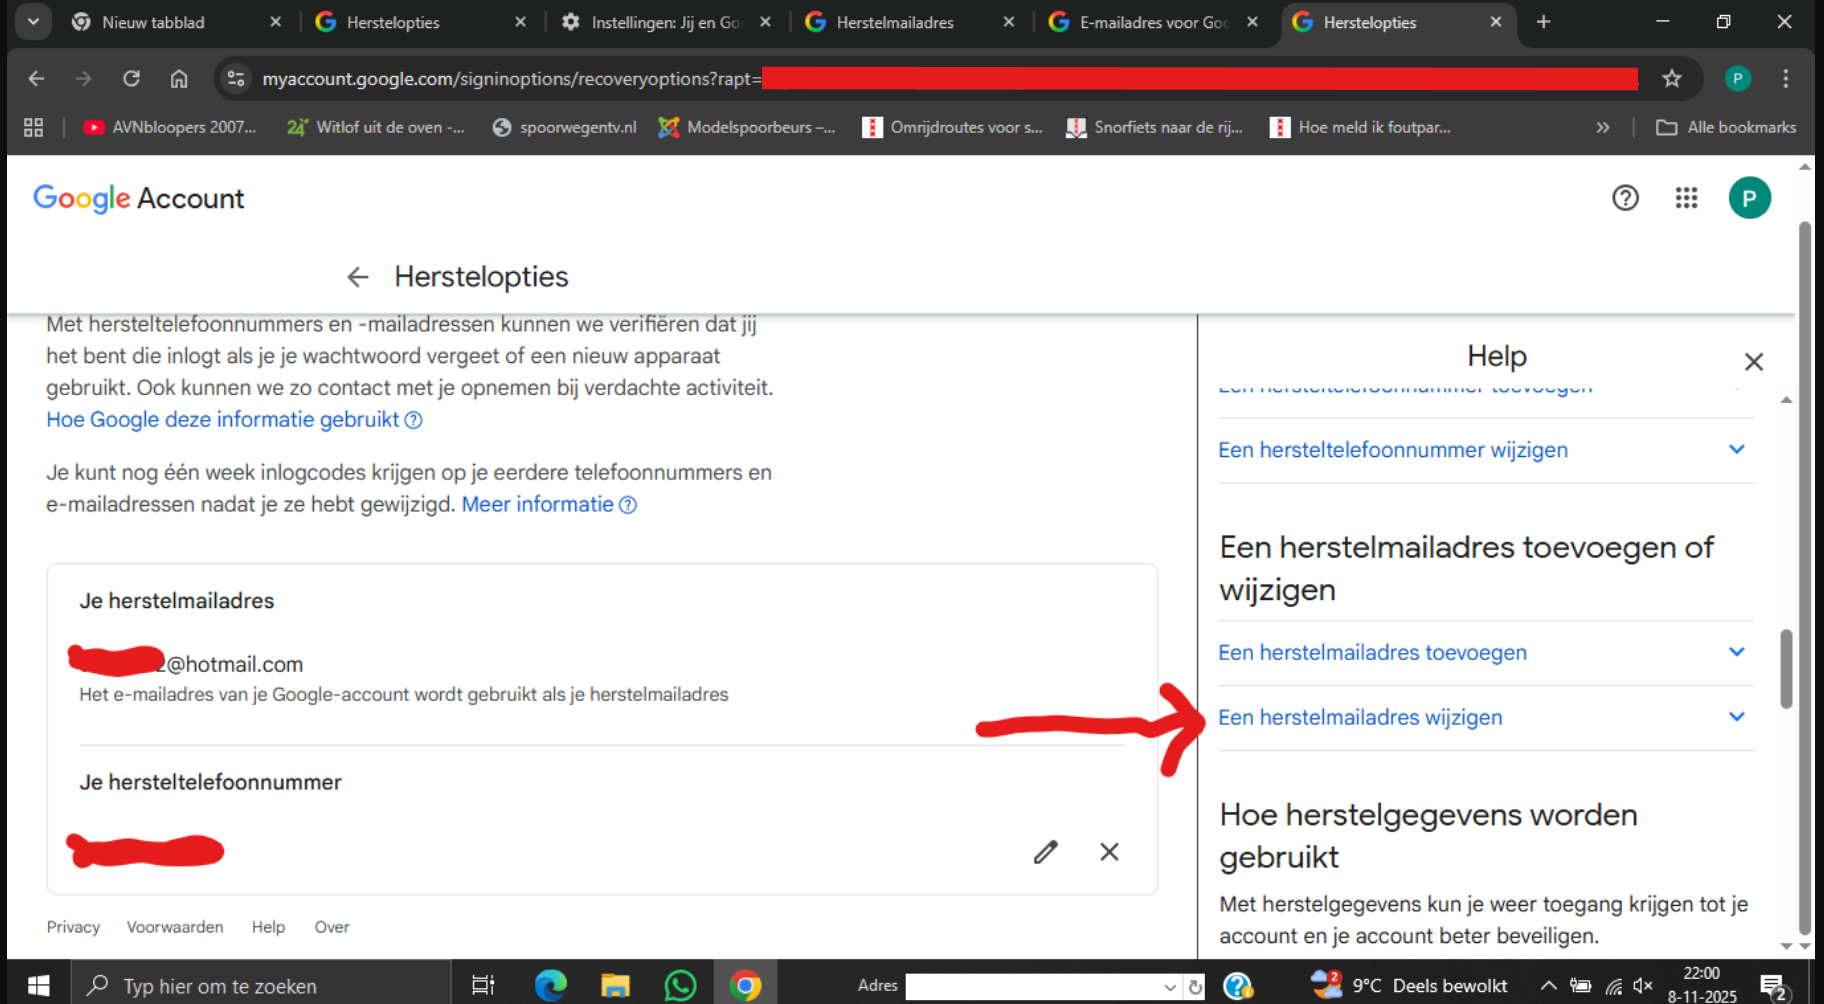Open 'Hoe Google deze informatie gebruikt' link
1824x1004 pixels.
[x=234, y=420]
